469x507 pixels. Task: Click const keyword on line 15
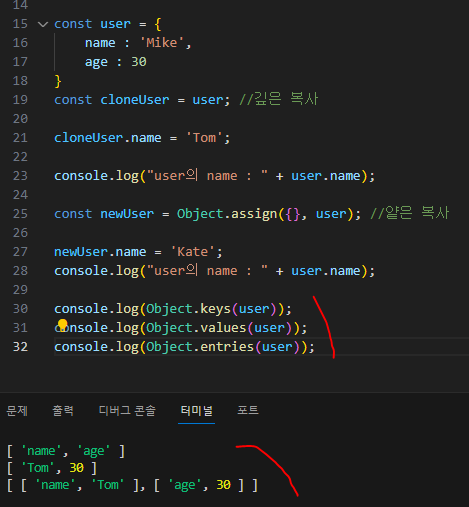tap(73, 24)
